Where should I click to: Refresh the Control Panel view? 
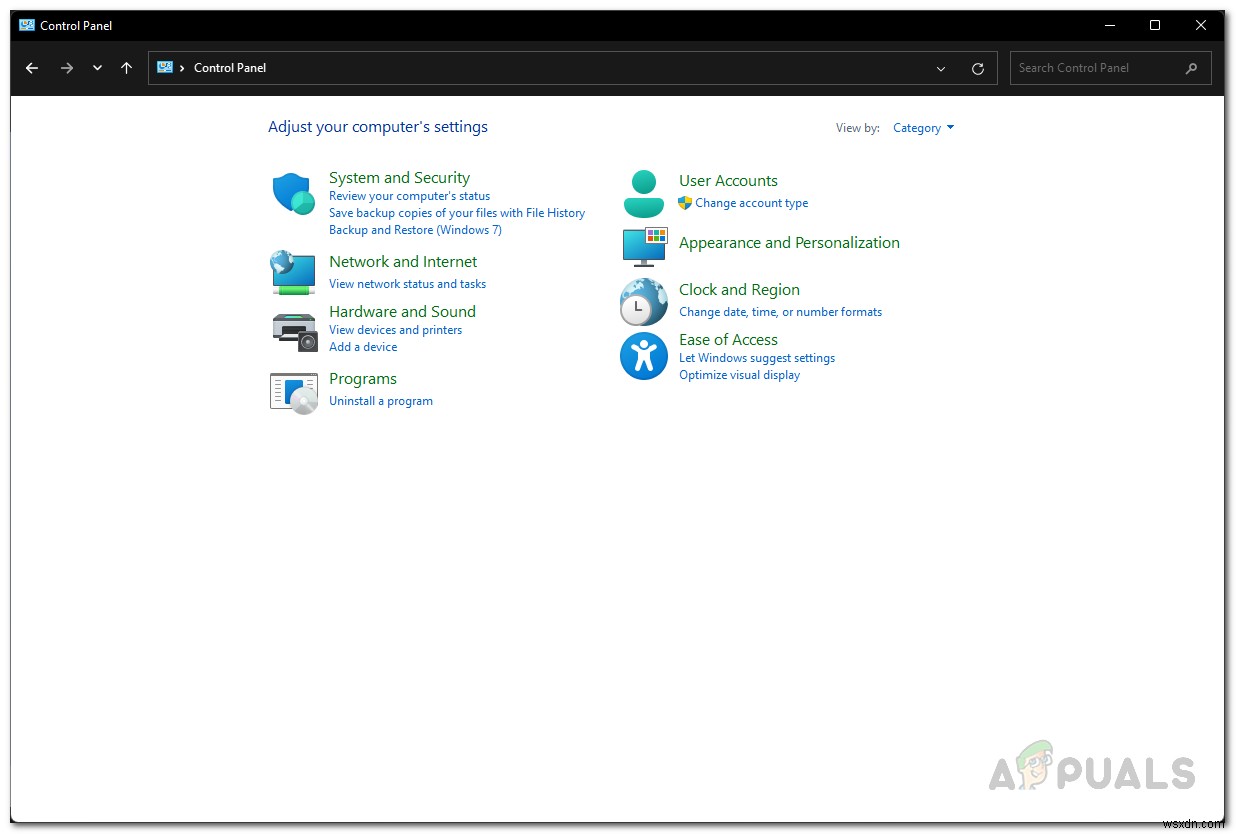pos(978,68)
